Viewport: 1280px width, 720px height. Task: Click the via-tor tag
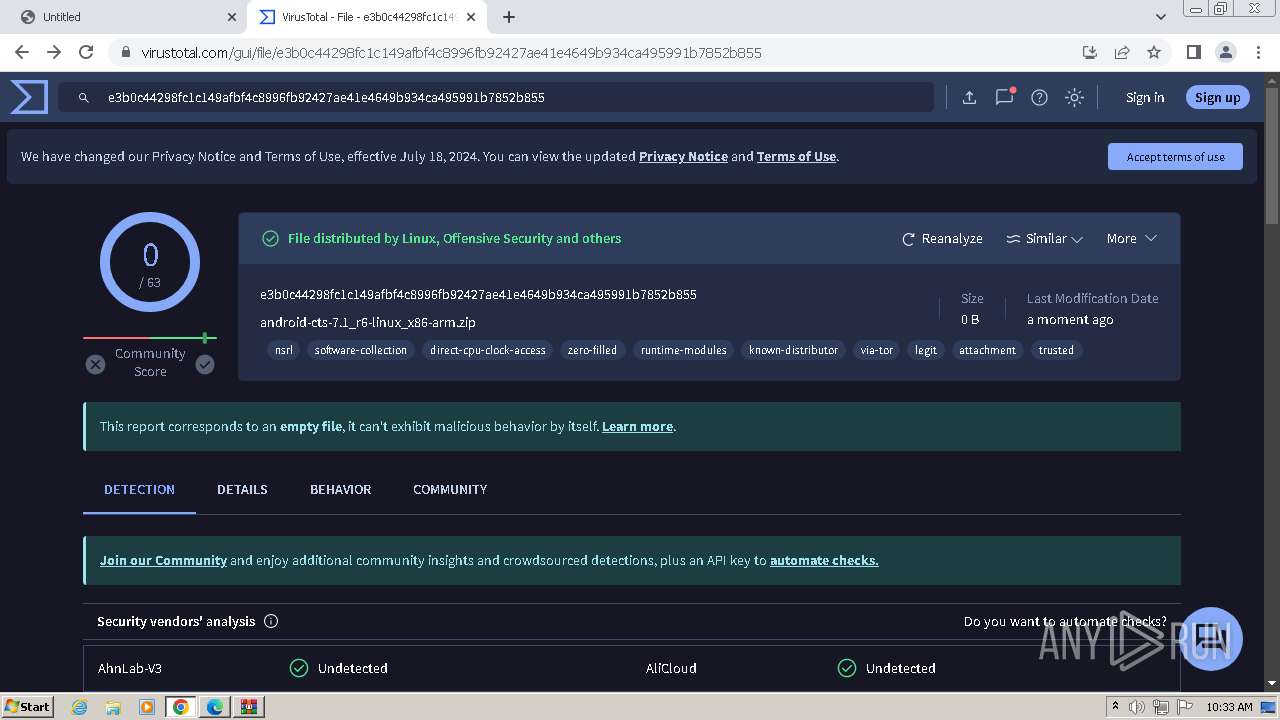click(876, 350)
